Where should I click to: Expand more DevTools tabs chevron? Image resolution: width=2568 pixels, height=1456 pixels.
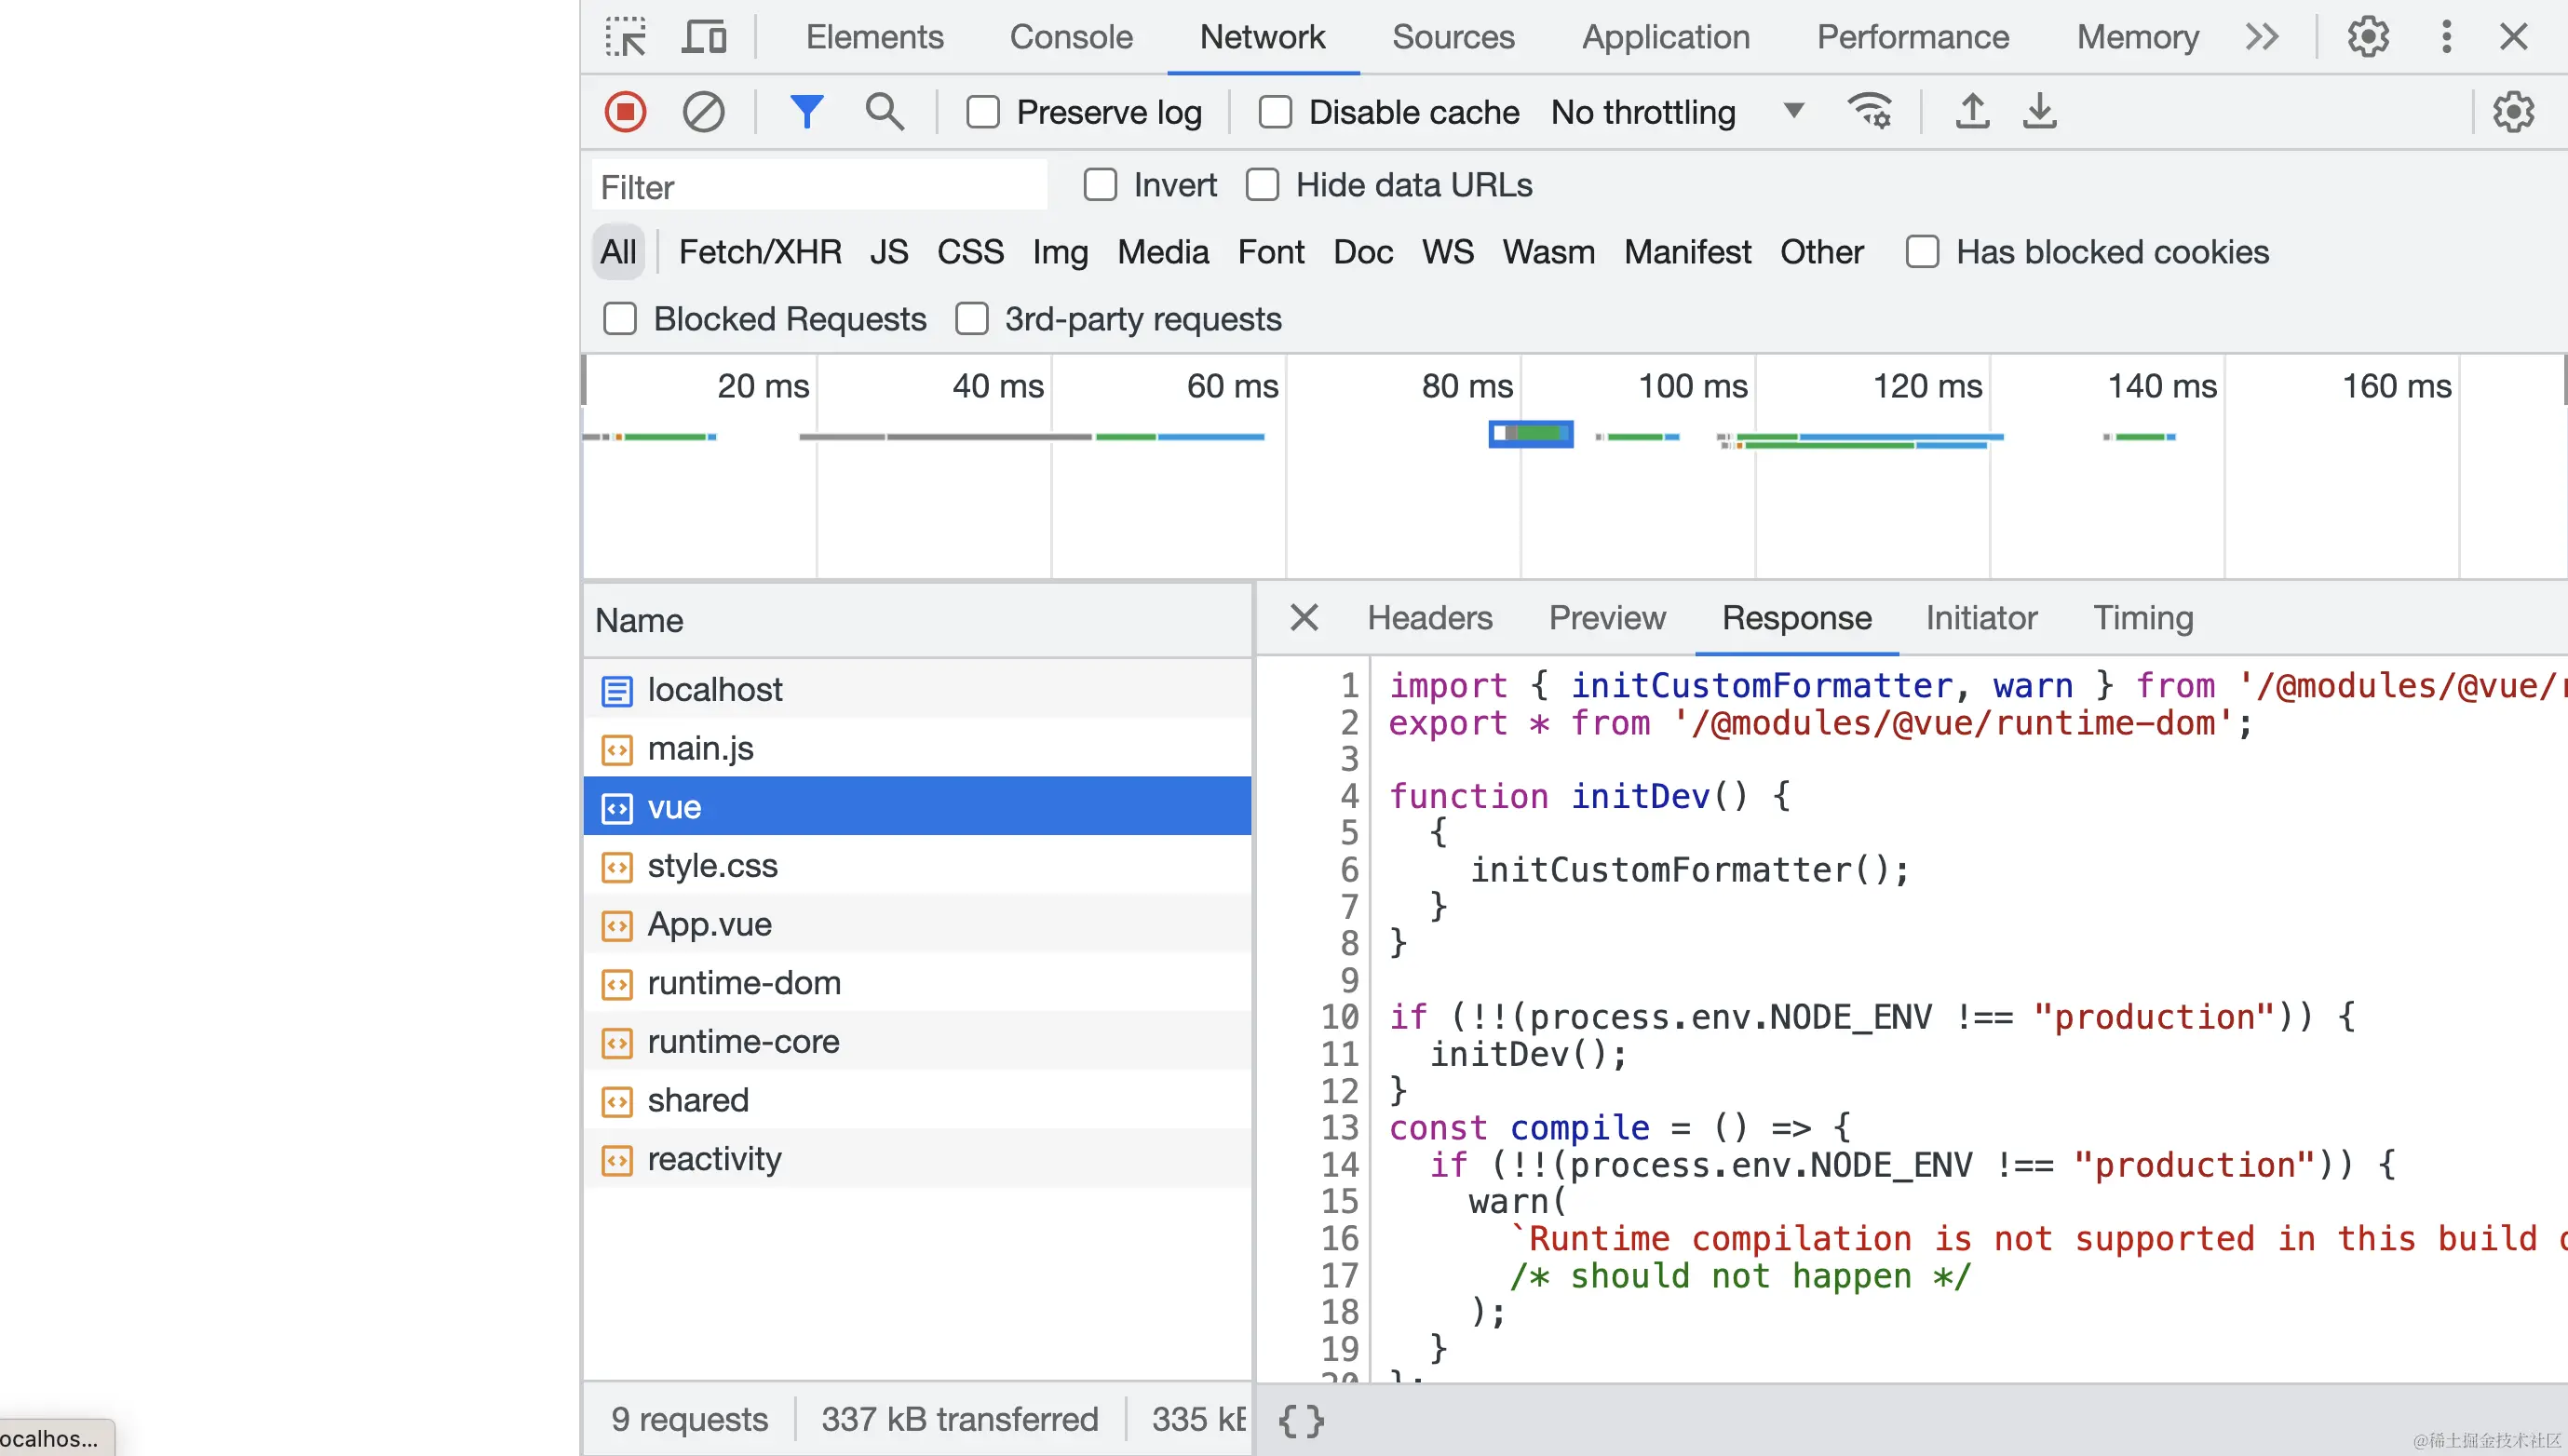[x=2261, y=37]
